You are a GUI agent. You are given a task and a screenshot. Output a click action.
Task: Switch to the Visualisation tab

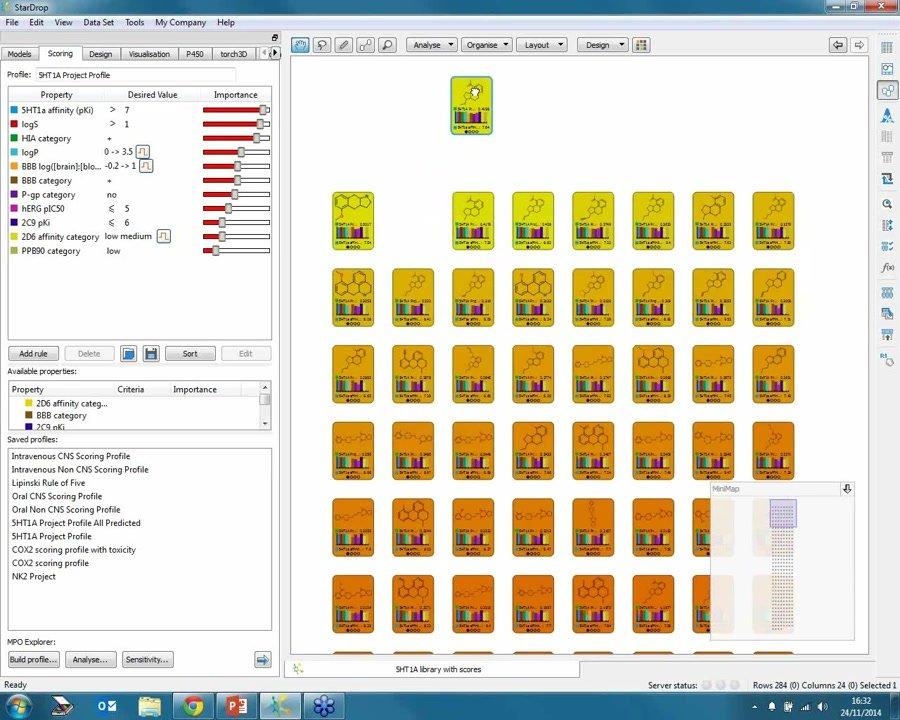click(x=149, y=53)
